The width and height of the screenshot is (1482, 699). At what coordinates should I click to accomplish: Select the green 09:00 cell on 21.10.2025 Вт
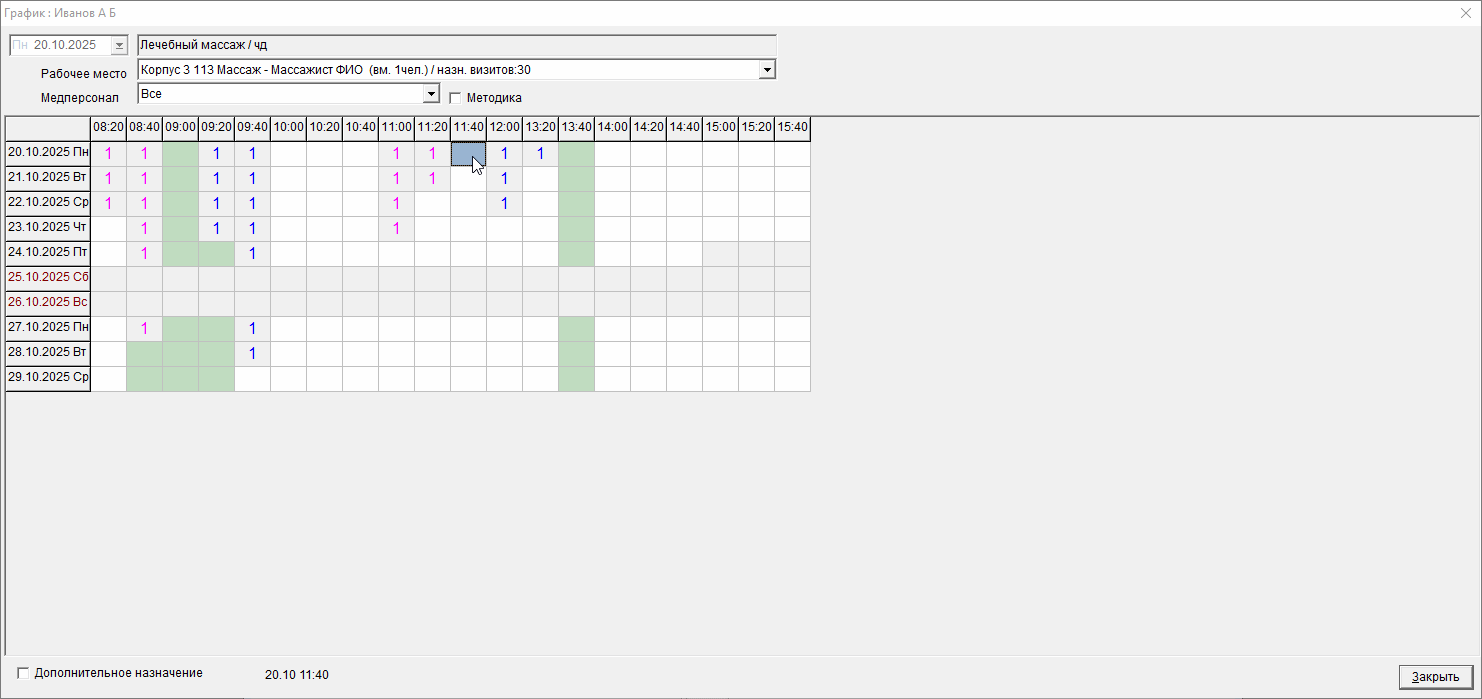click(x=180, y=179)
